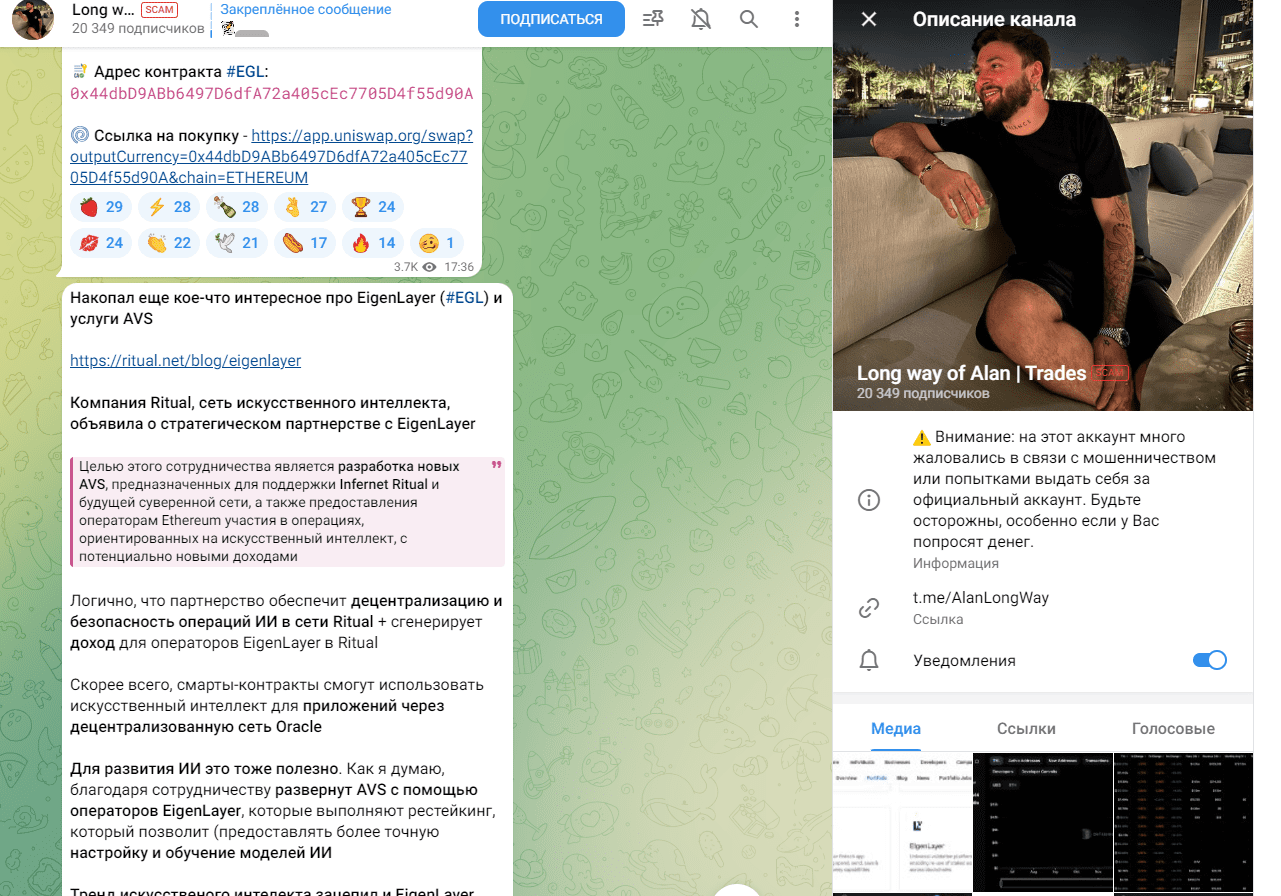Click the bell icon next to Уведомления
1281x896 pixels.
[x=869, y=660]
